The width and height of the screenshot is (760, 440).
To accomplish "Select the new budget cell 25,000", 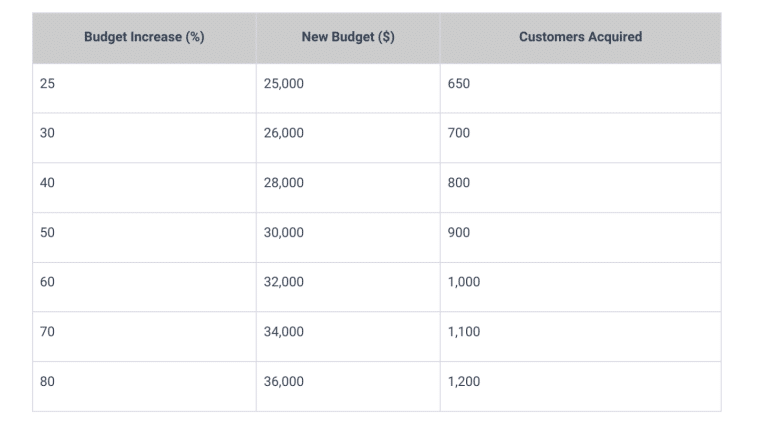I will tap(348, 88).
